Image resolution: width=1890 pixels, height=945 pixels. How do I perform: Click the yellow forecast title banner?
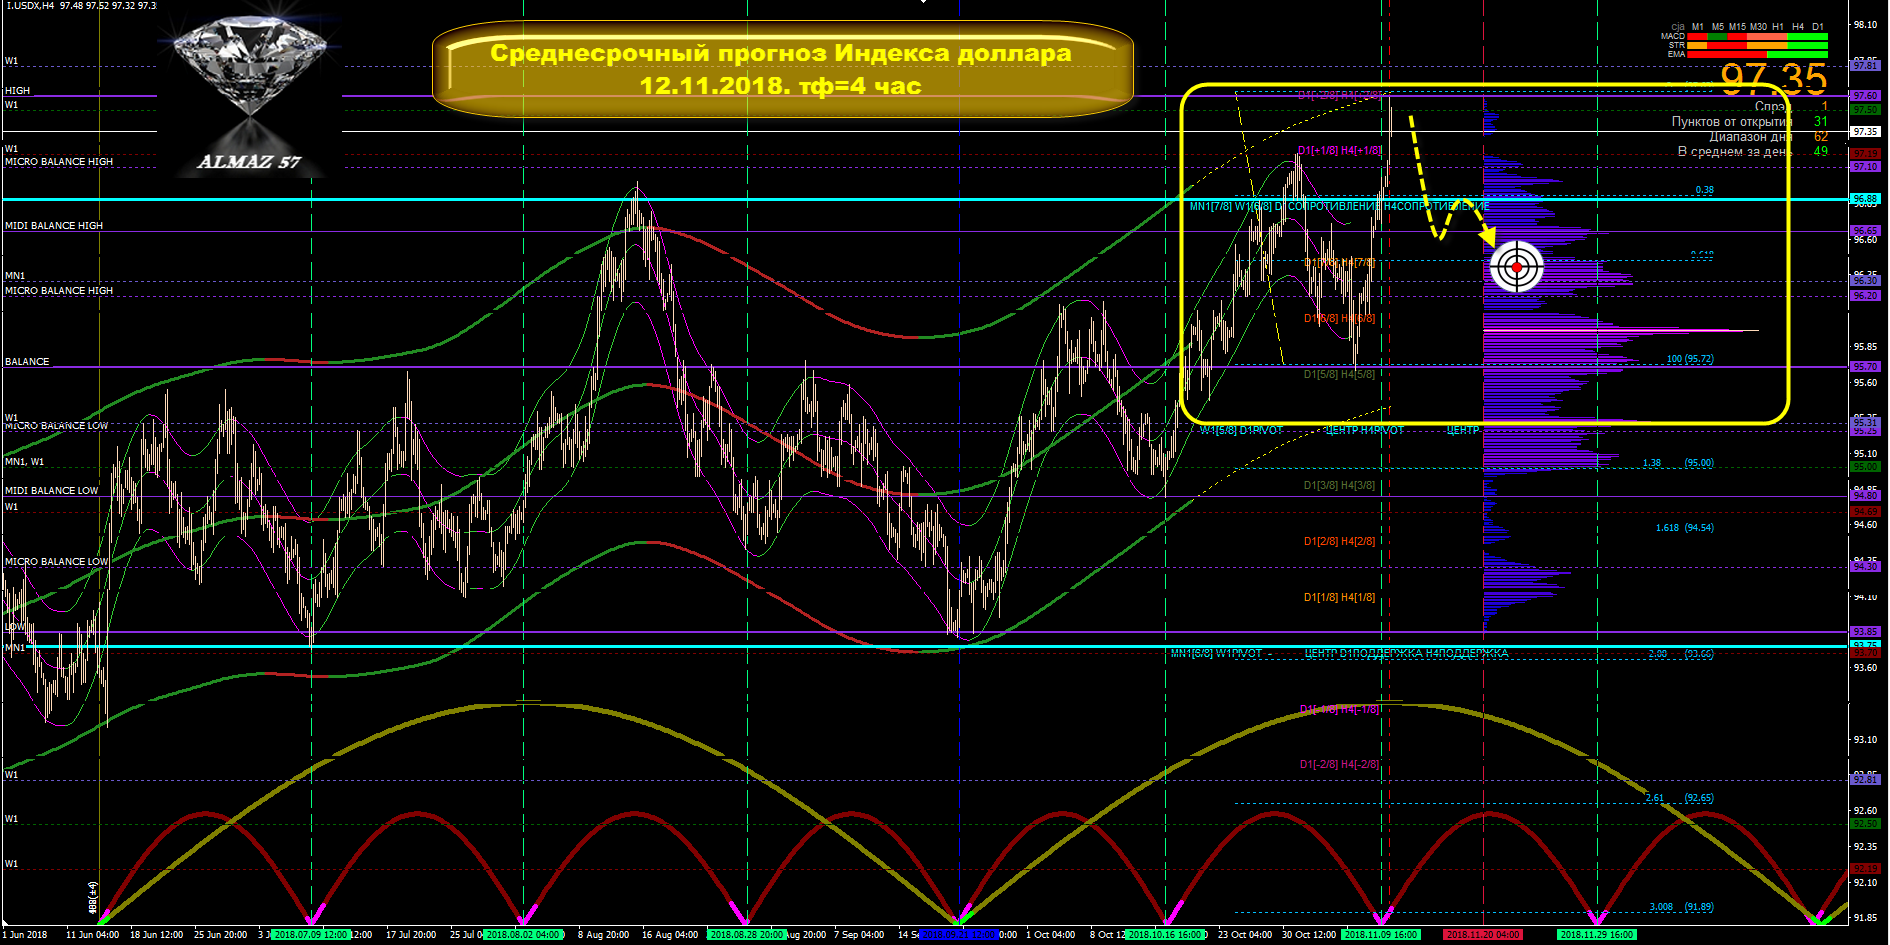(781, 69)
